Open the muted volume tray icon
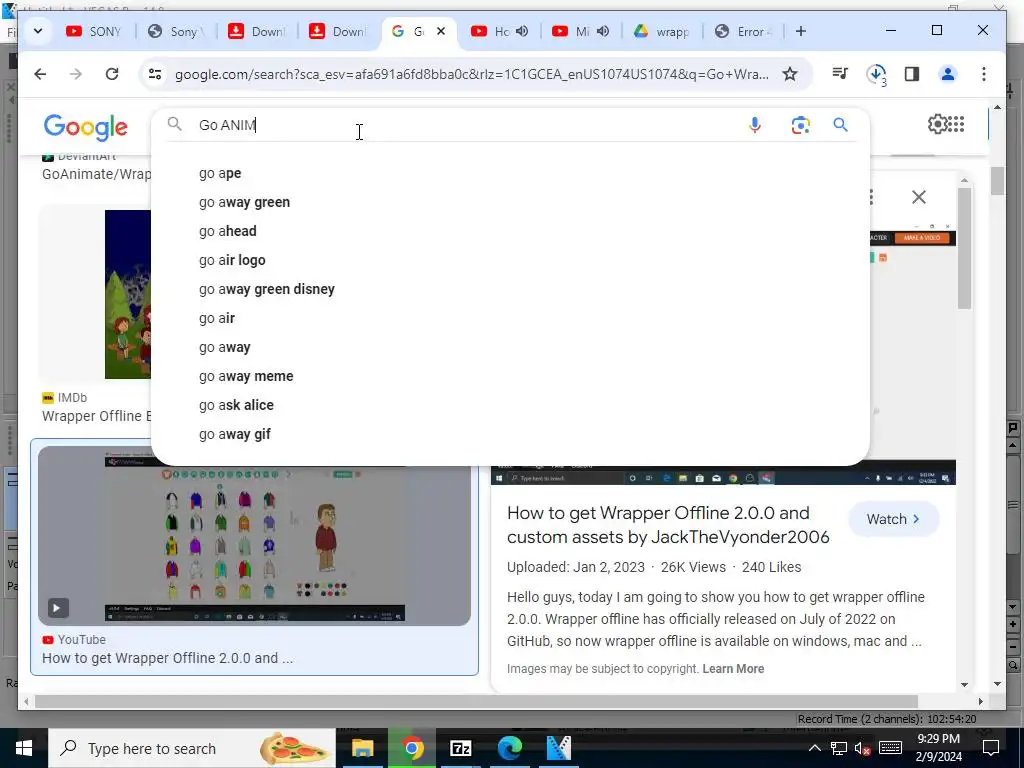Viewport: 1024px width, 768px height. (863, 748)
